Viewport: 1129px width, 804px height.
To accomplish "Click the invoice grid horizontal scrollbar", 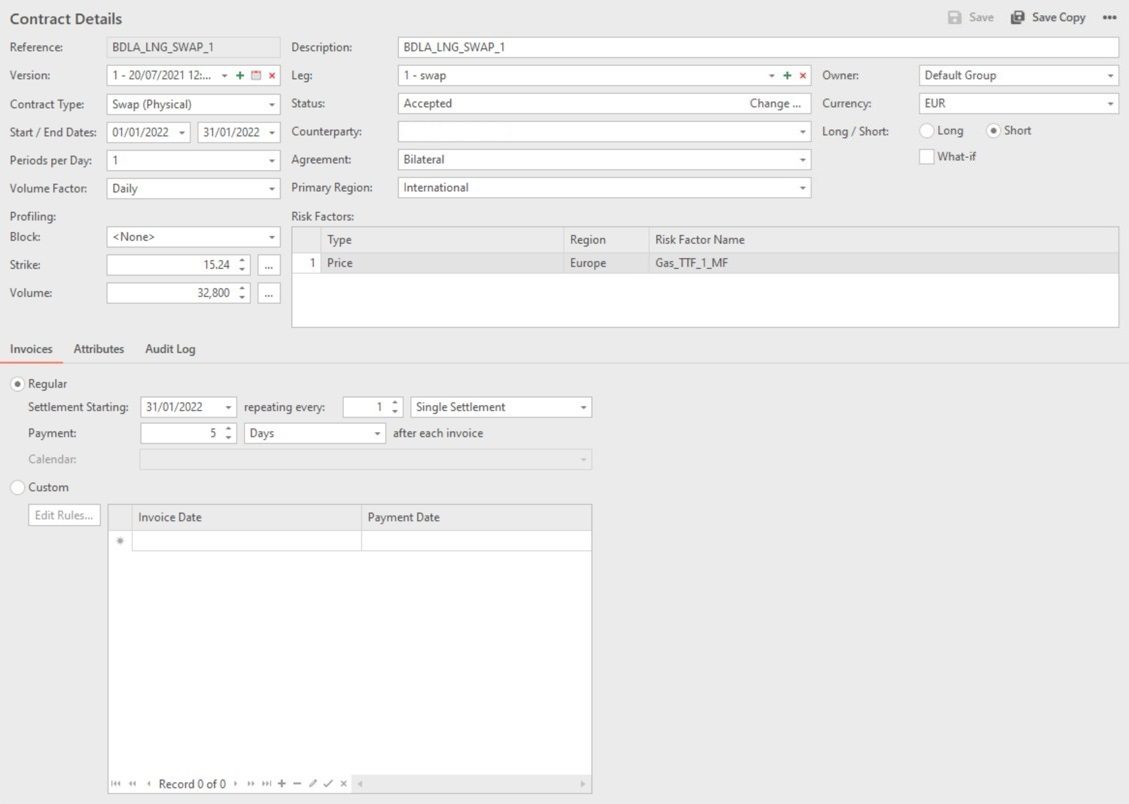I will coord(470,784).
